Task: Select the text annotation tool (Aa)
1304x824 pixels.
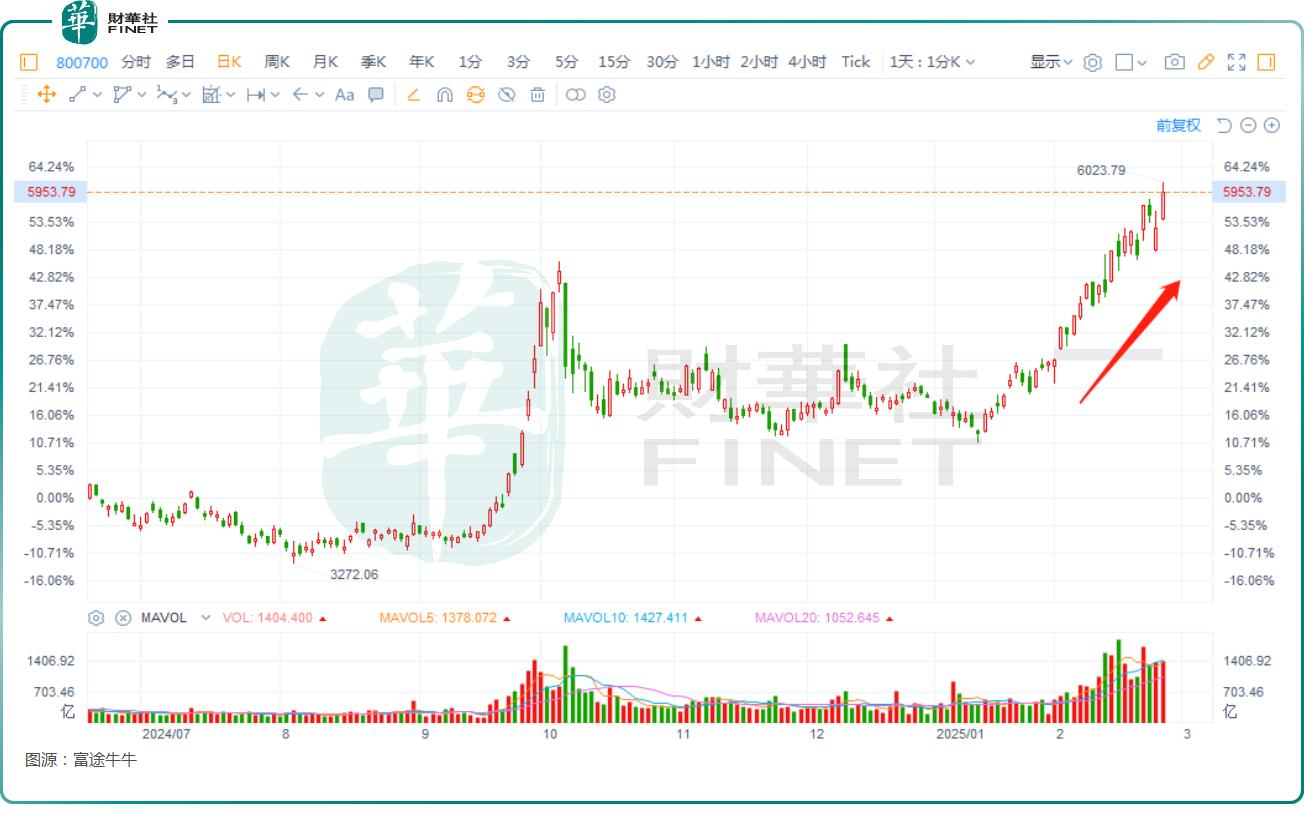Action: 345,95
